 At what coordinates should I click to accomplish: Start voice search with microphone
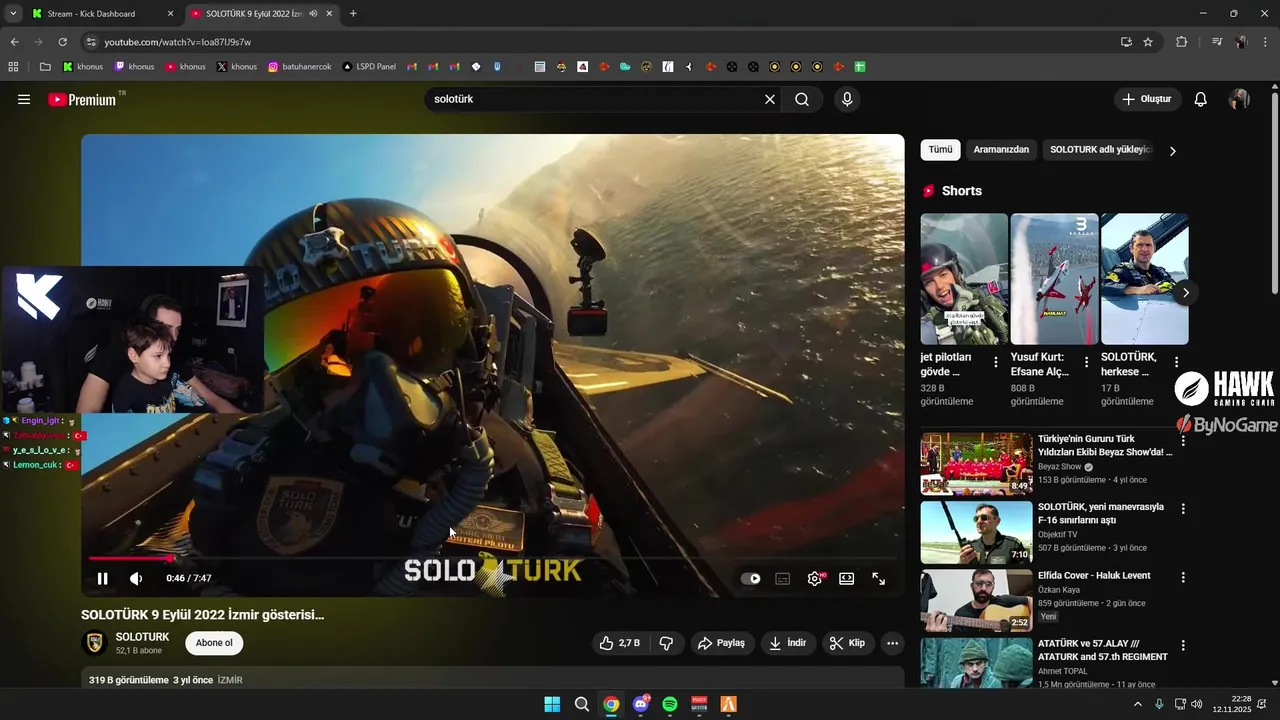point(847,99)
